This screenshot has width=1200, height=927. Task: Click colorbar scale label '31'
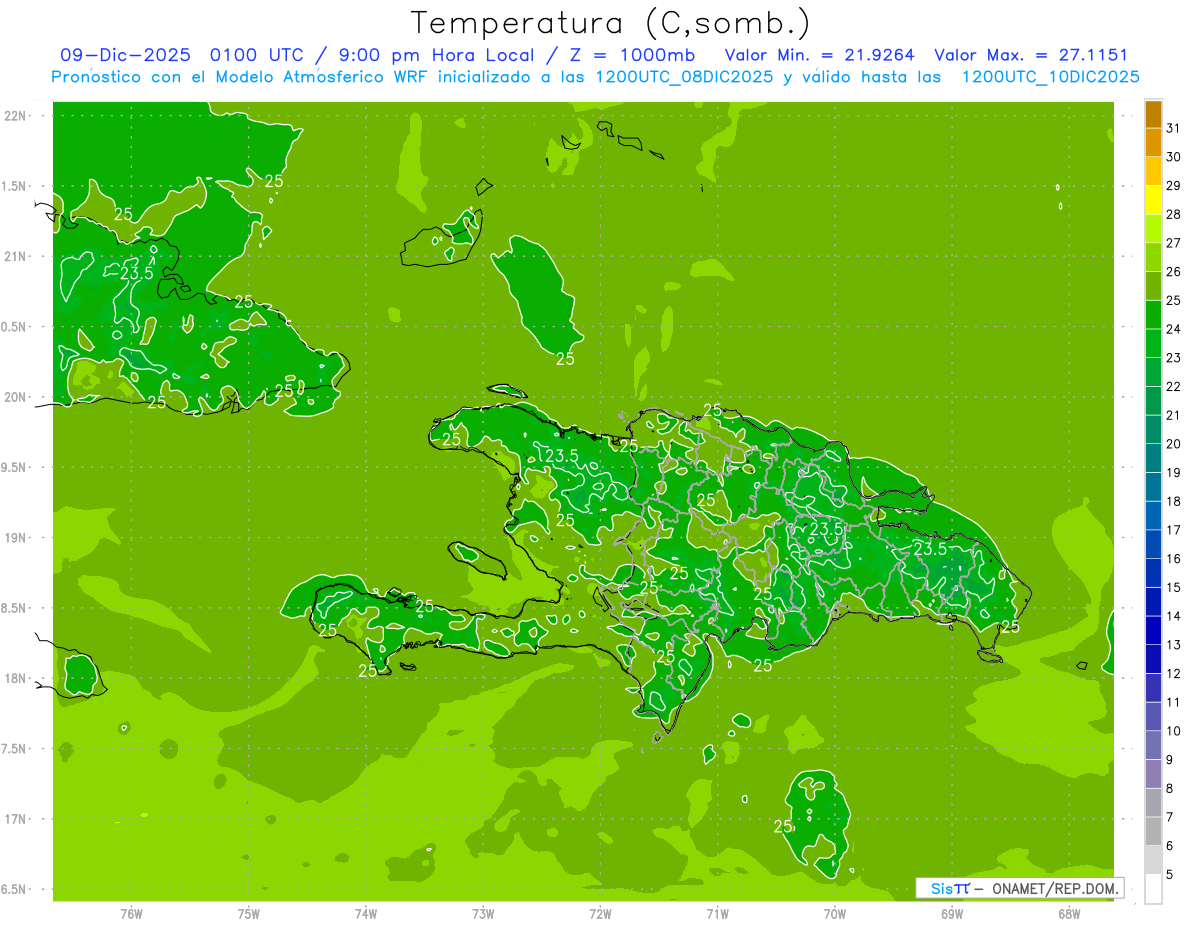pos(1173,128)
